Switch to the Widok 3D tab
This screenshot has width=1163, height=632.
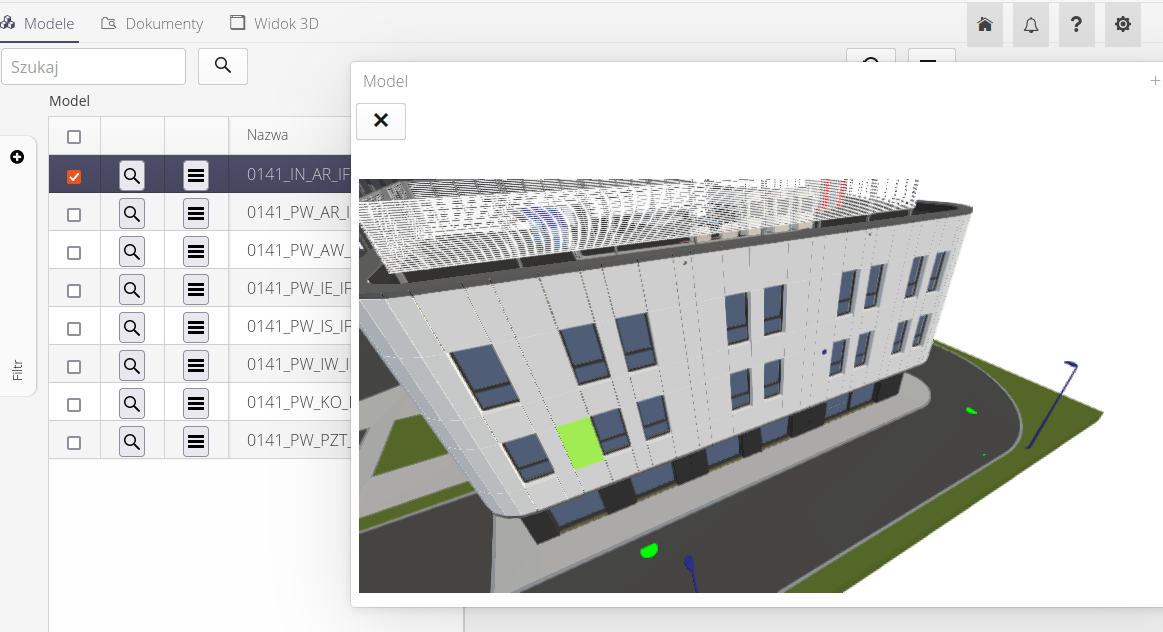275,23
